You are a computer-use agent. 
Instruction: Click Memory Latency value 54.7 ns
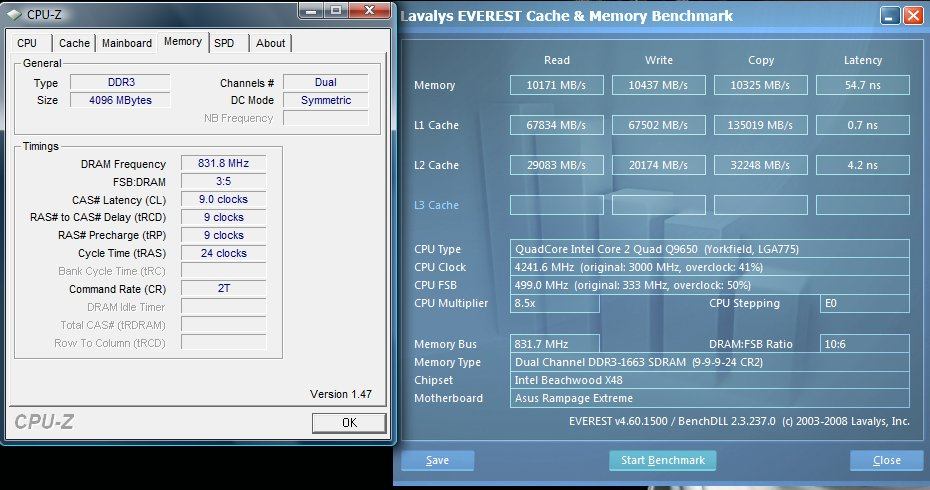pyautogui.click(x=862, y=85)
